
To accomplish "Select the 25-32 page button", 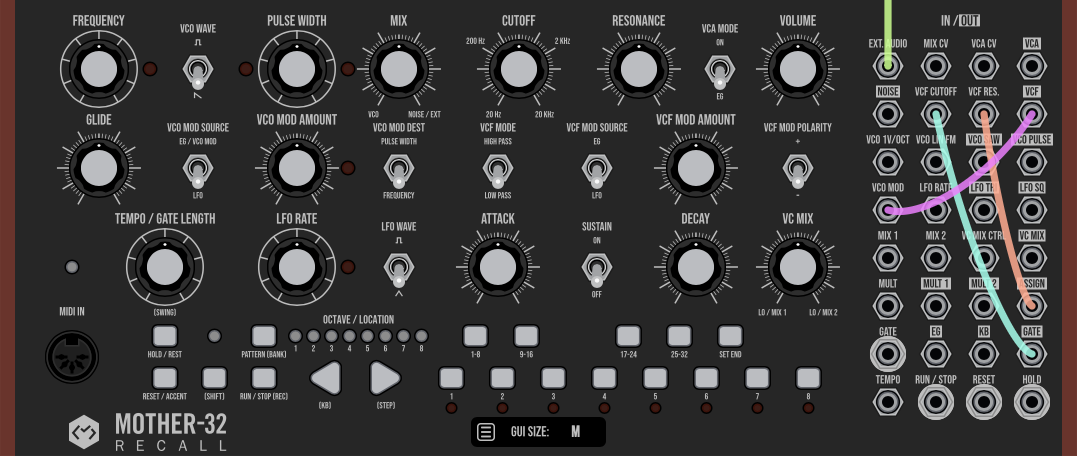I will coord(679,336).
